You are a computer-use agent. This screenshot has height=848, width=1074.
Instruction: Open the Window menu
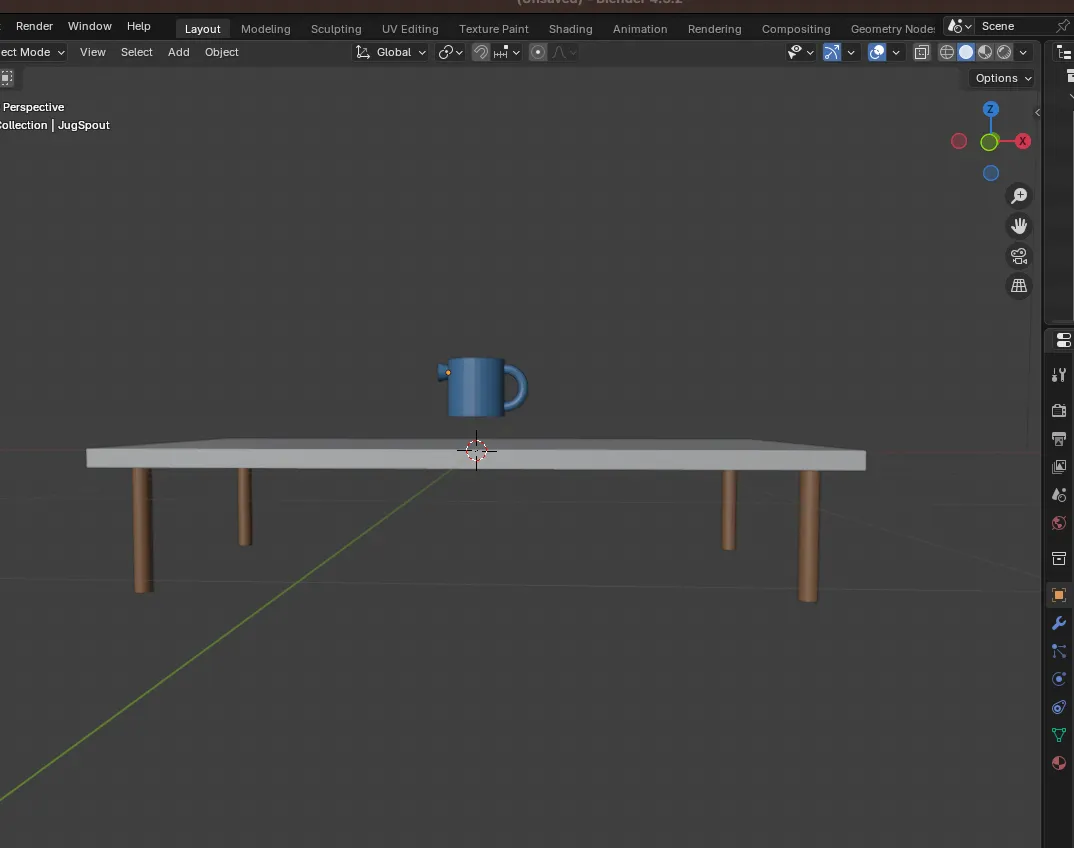pos(89,26)
